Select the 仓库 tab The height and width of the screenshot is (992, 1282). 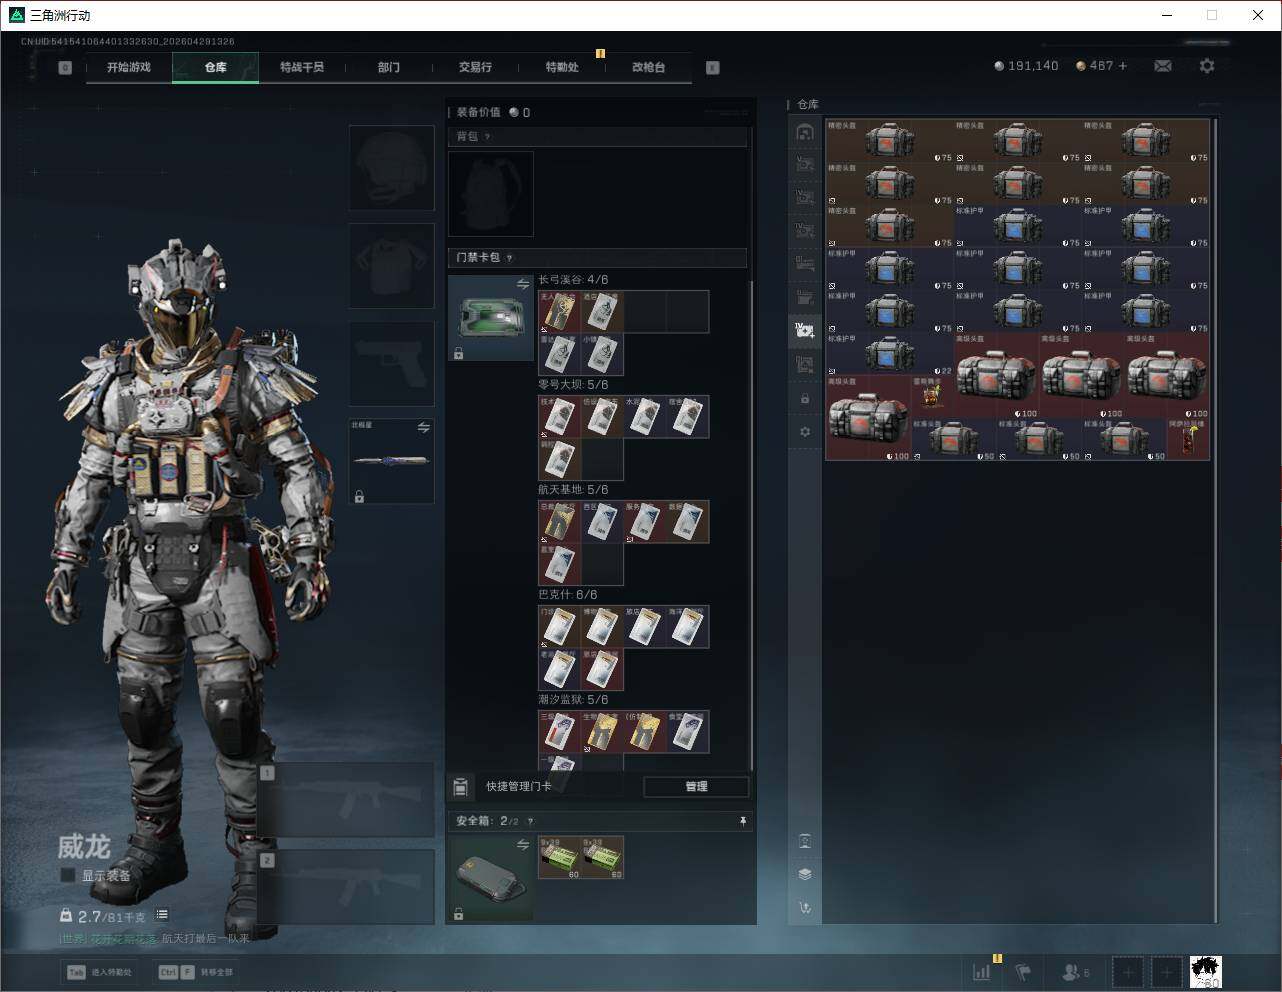click(x=216, y=67)
